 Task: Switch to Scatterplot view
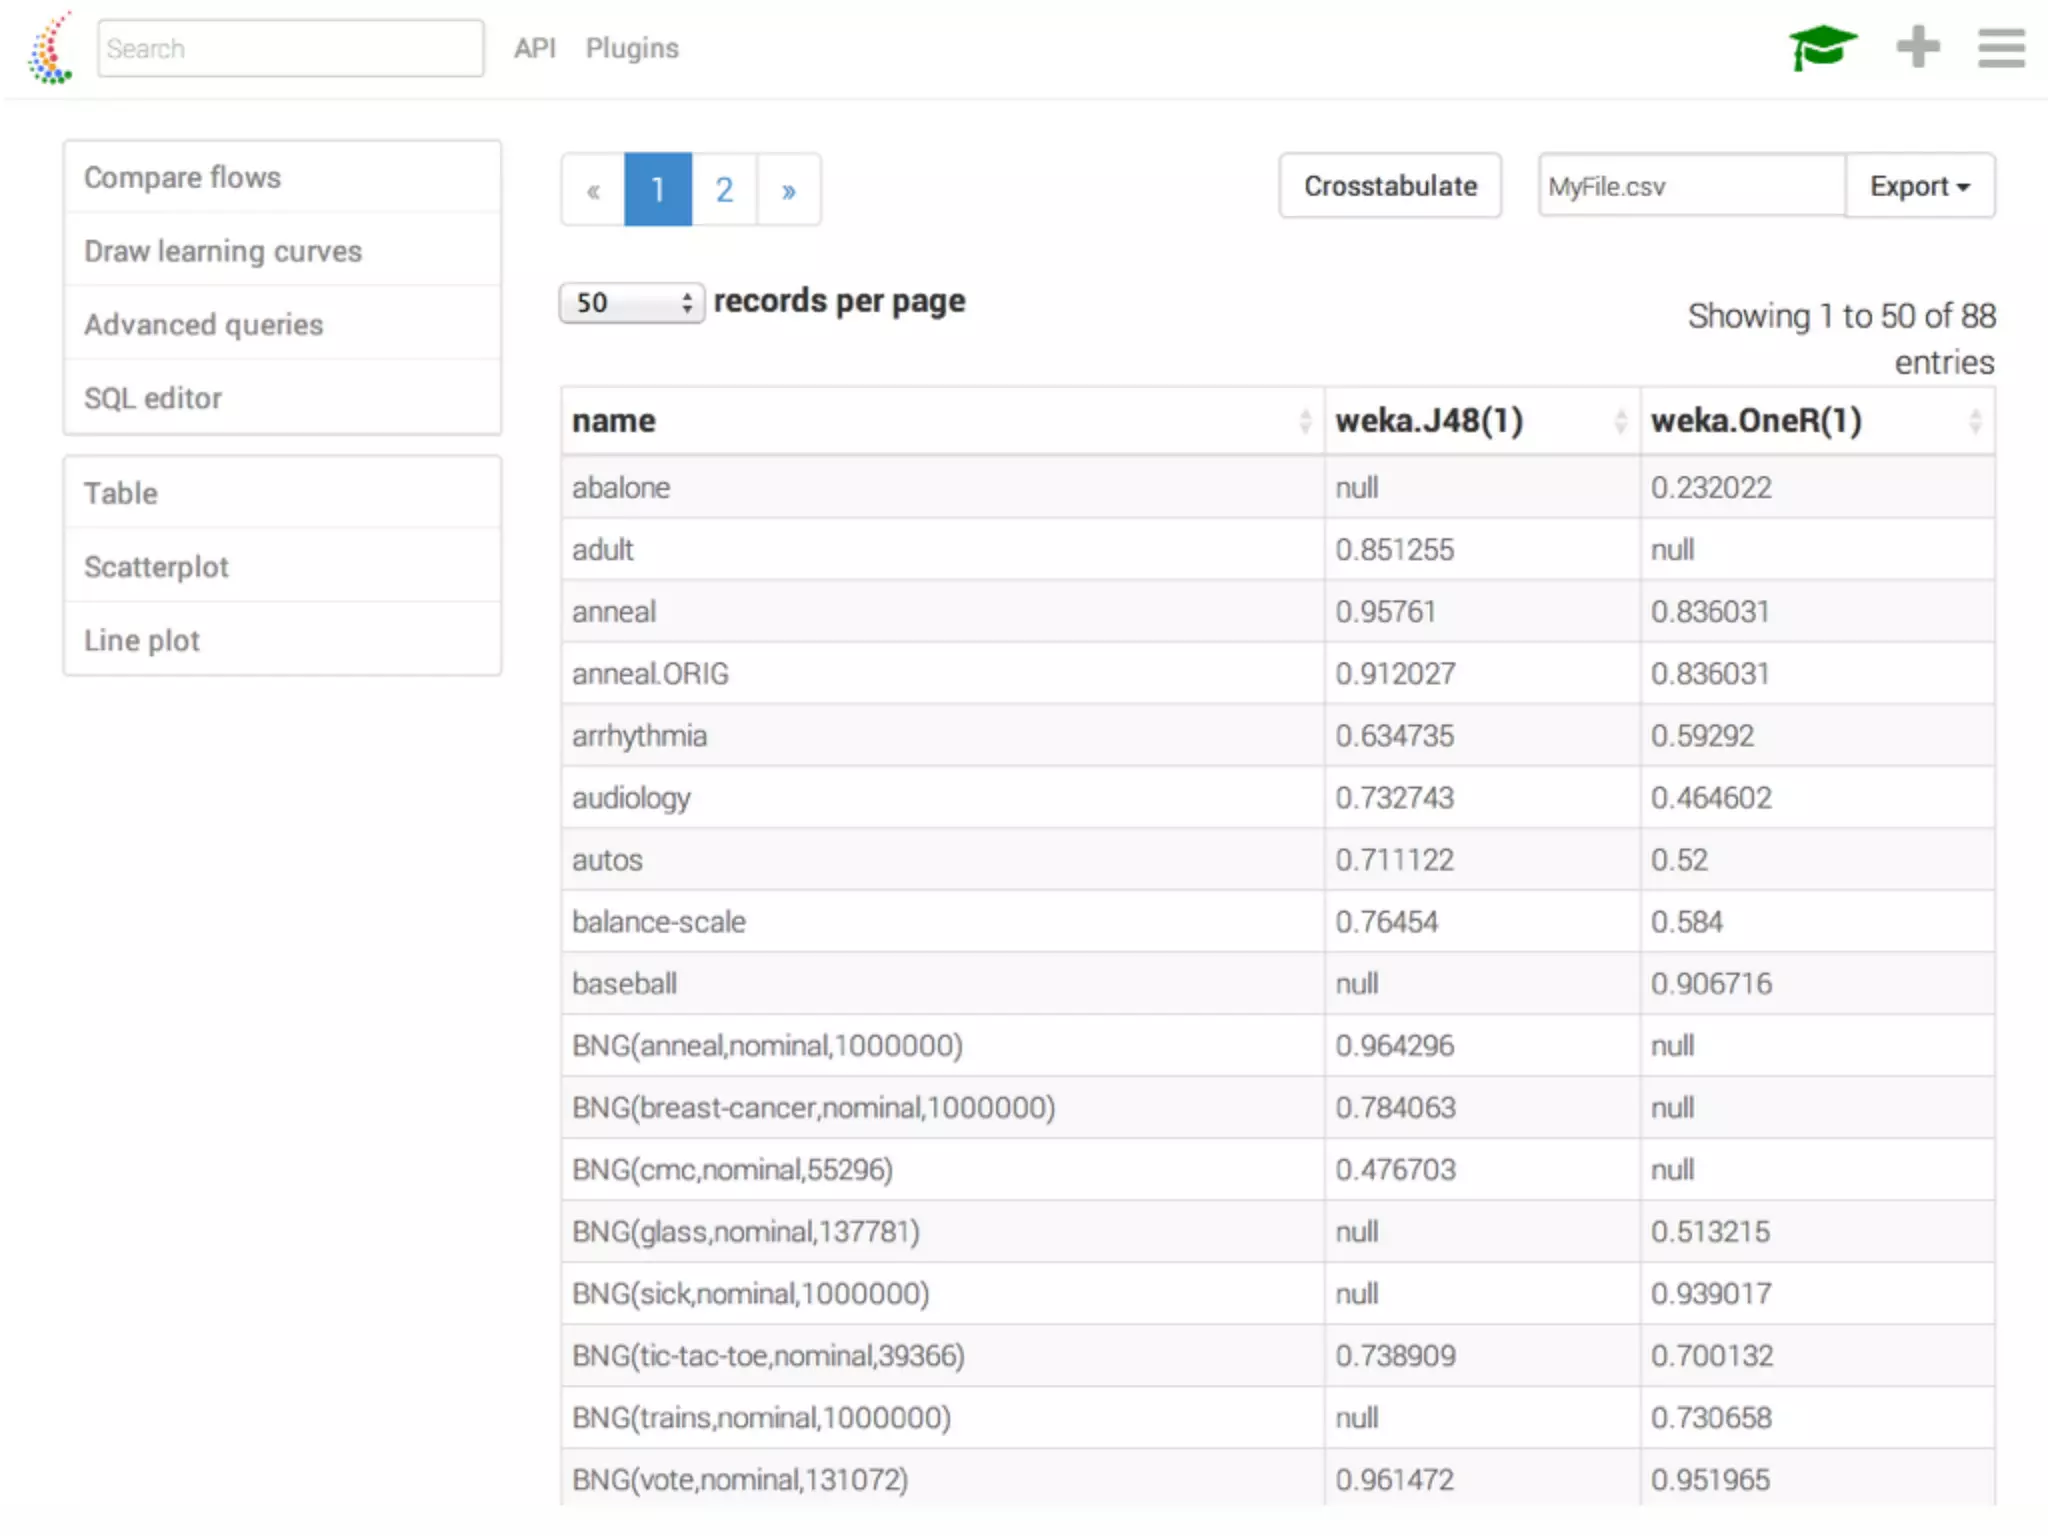pos(156,567)
